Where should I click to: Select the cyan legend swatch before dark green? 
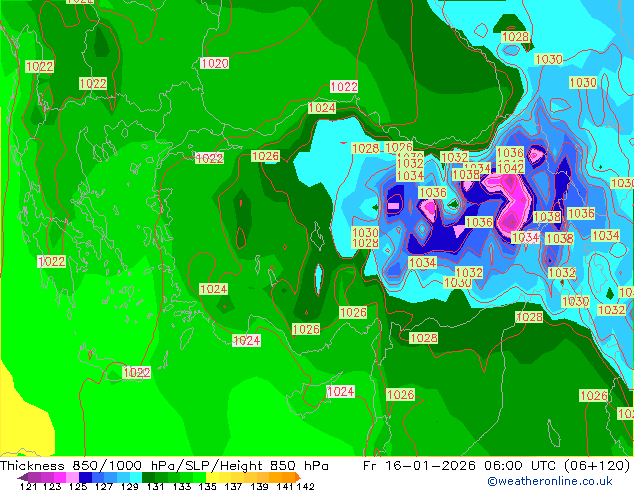[136, 477]
